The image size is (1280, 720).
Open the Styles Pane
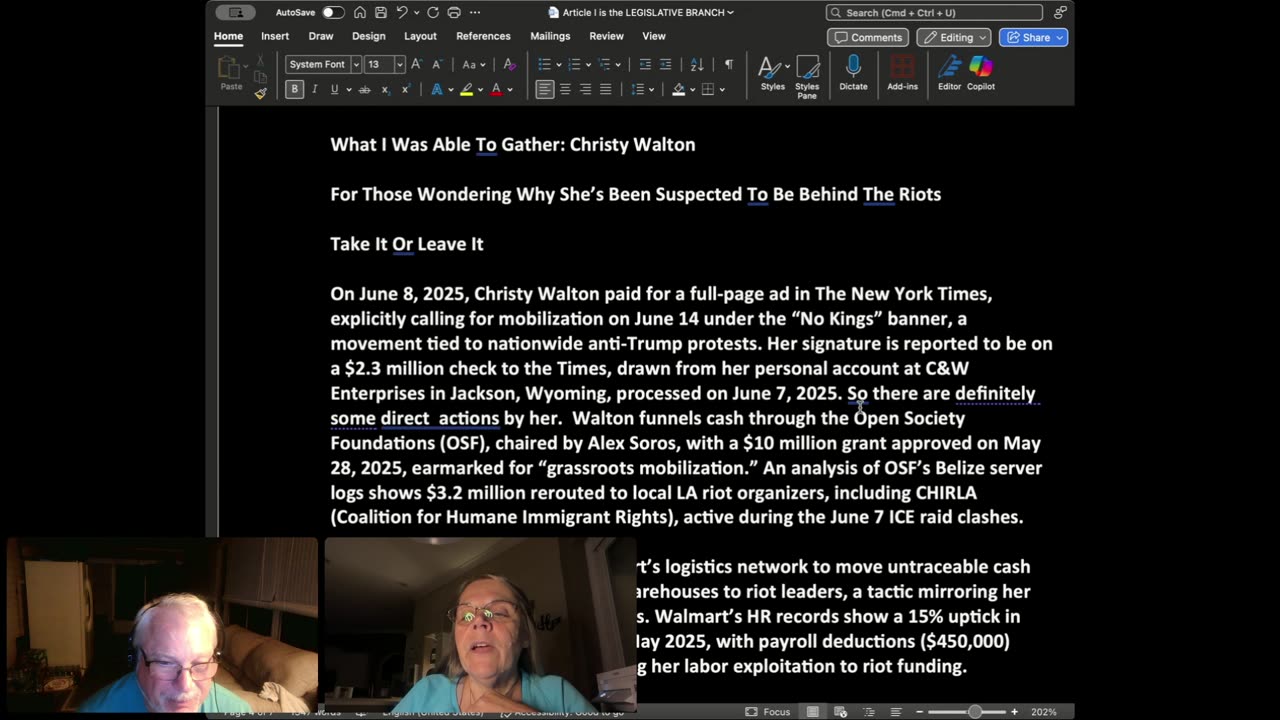click(x=807, y=77)
